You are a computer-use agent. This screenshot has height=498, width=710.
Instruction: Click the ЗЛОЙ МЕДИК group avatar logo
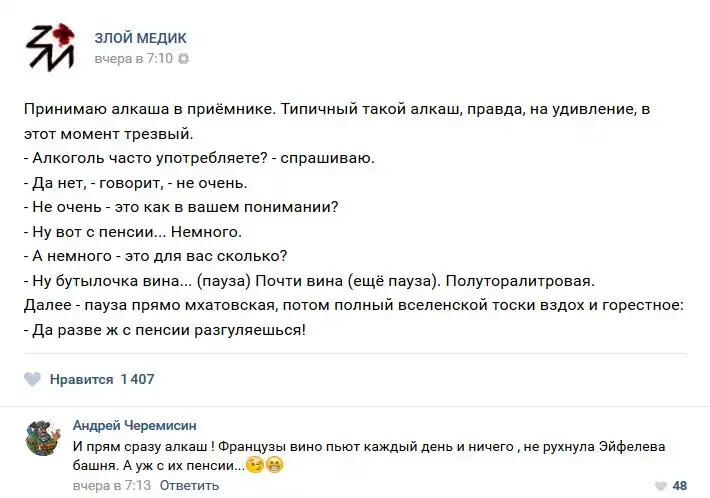(50, 48)
